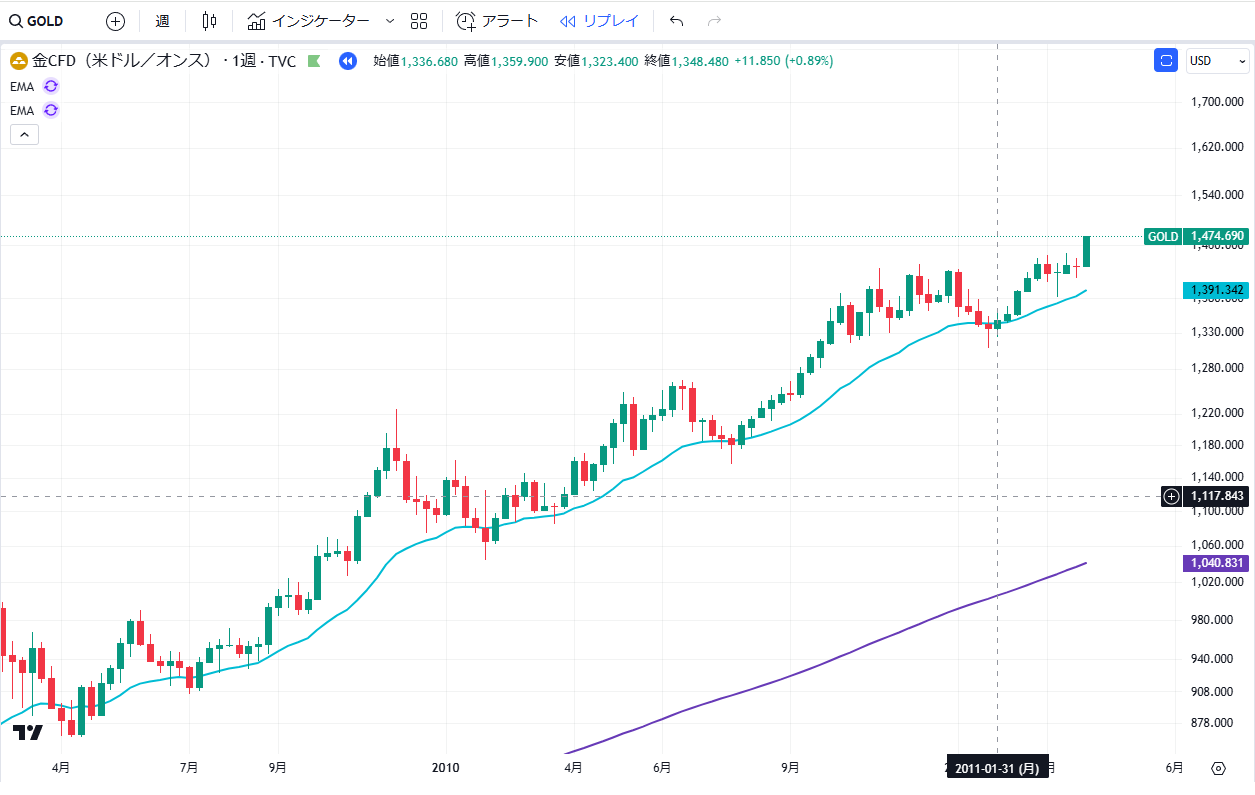Click the リプレイ bar replay button

point(599,21)
